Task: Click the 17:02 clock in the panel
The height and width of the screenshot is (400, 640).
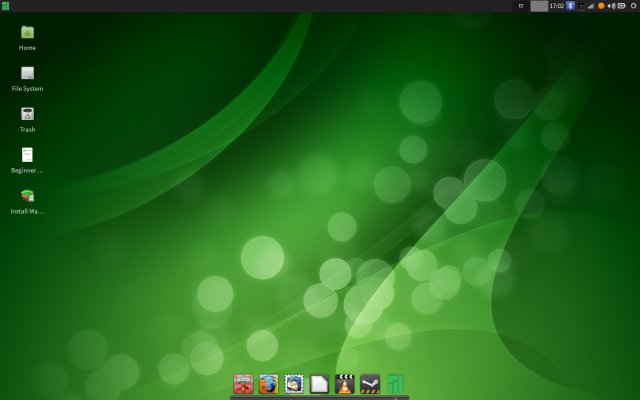Action: 557,6
